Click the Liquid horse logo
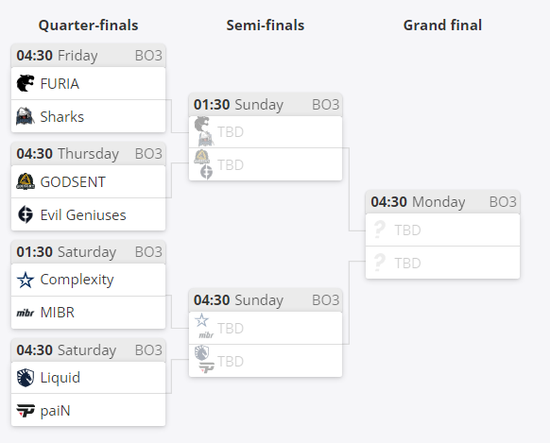Image resolution: width=550 pixels, height=443 pixels. click(x=25, y=378)
